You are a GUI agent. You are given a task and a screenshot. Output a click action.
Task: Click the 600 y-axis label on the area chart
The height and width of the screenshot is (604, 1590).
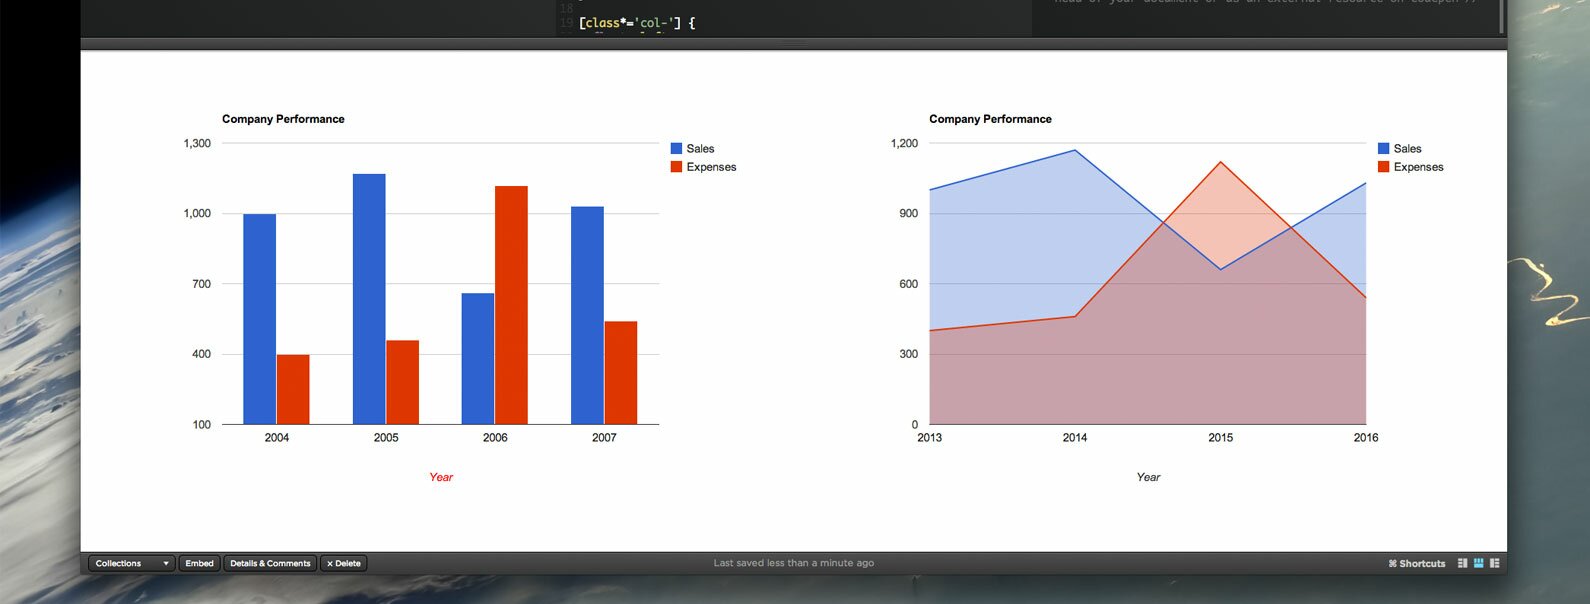pyautogui.click(x=908, y=284)
